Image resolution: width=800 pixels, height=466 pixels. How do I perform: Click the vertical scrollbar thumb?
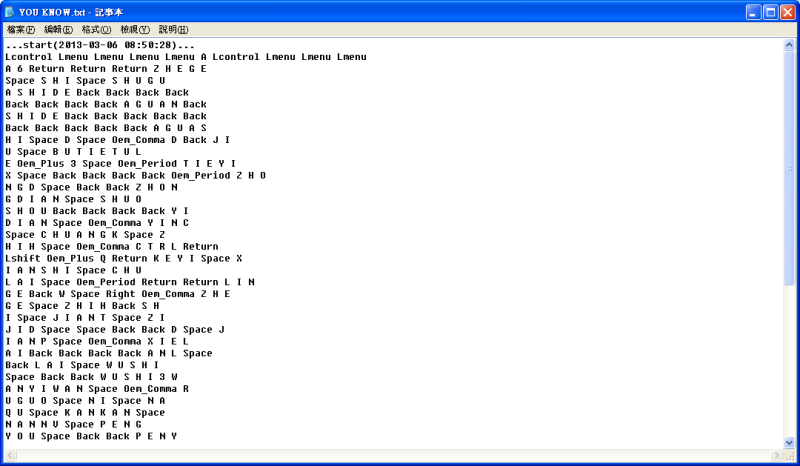tap(789, 167)
